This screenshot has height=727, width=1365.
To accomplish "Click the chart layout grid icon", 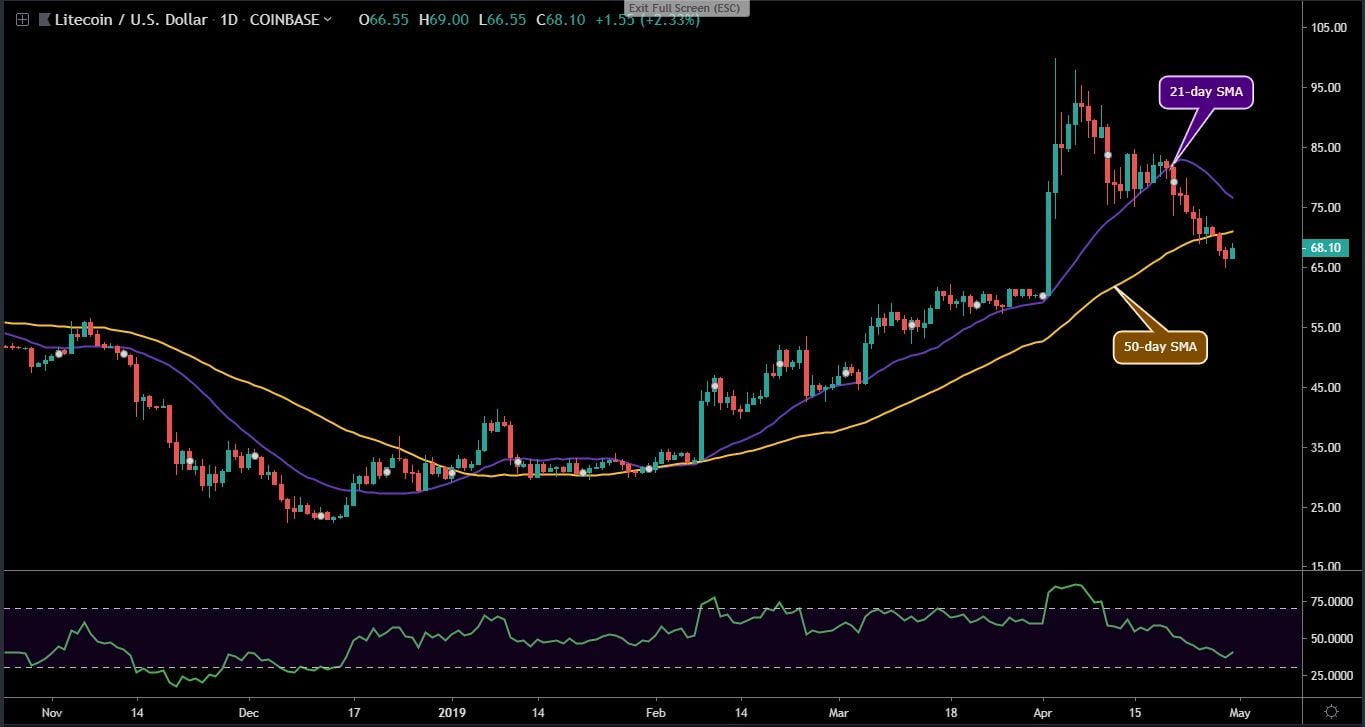I will point(21,19).
